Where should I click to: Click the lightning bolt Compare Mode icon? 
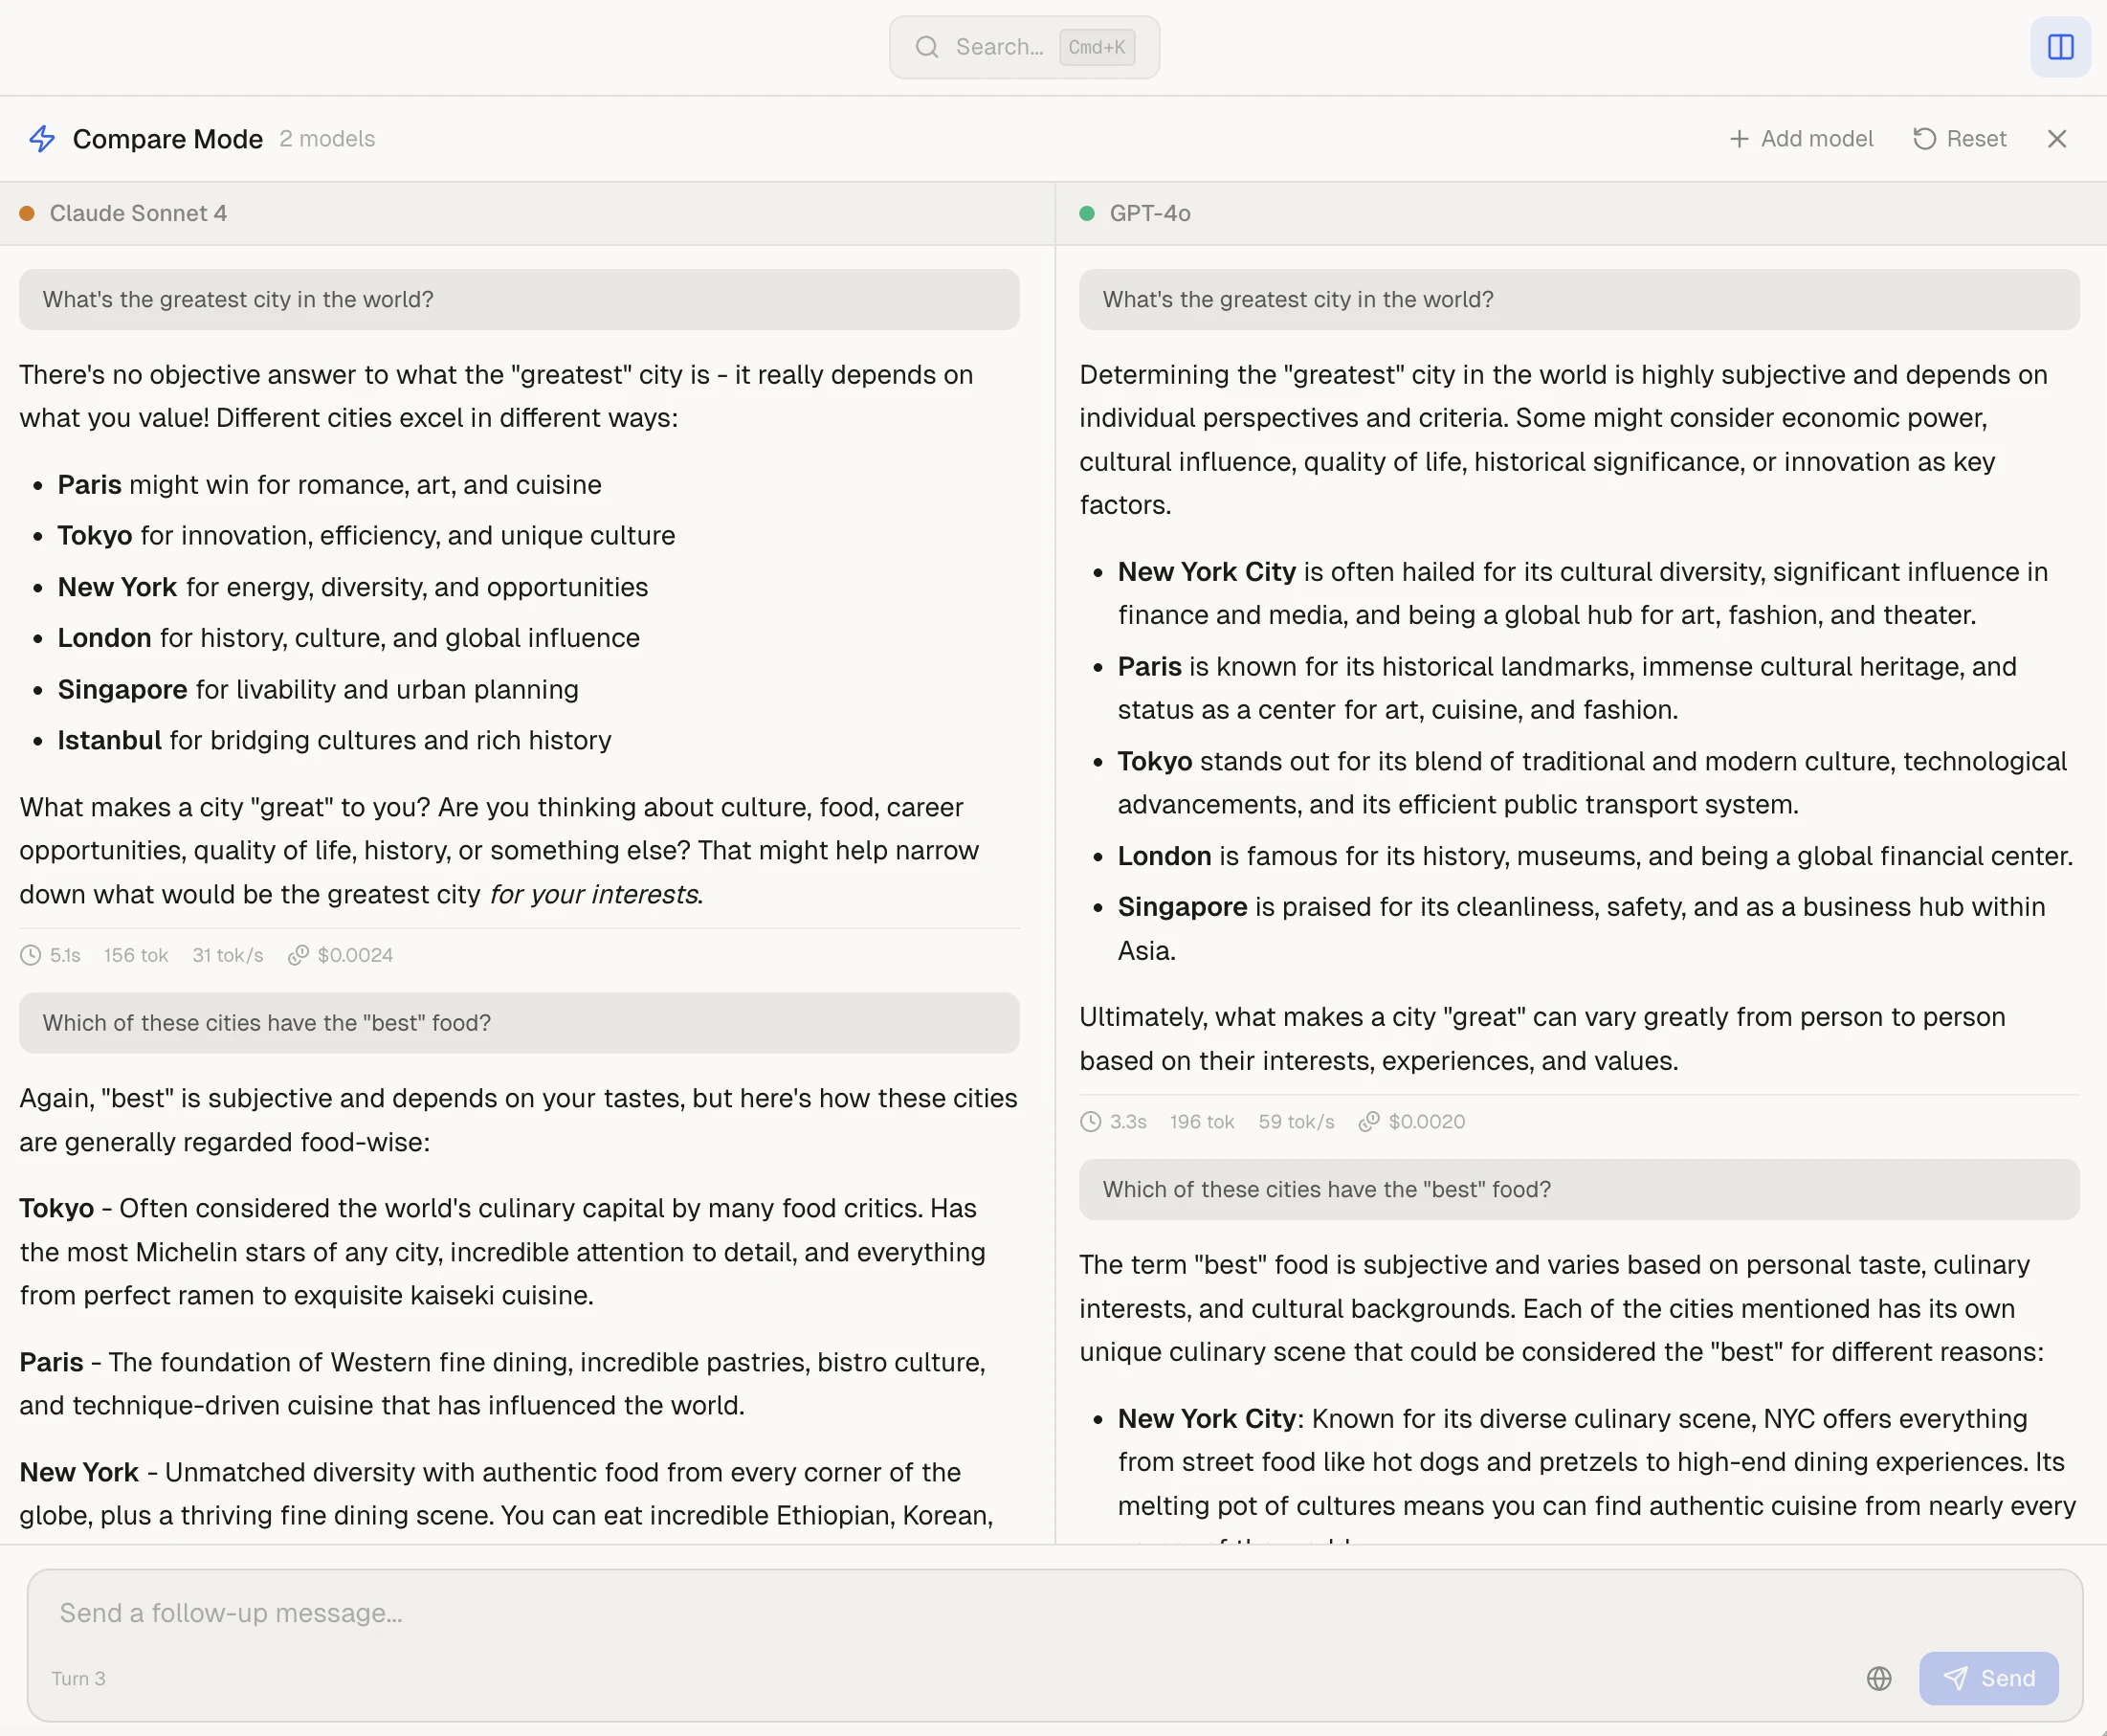tap(42, 139)
